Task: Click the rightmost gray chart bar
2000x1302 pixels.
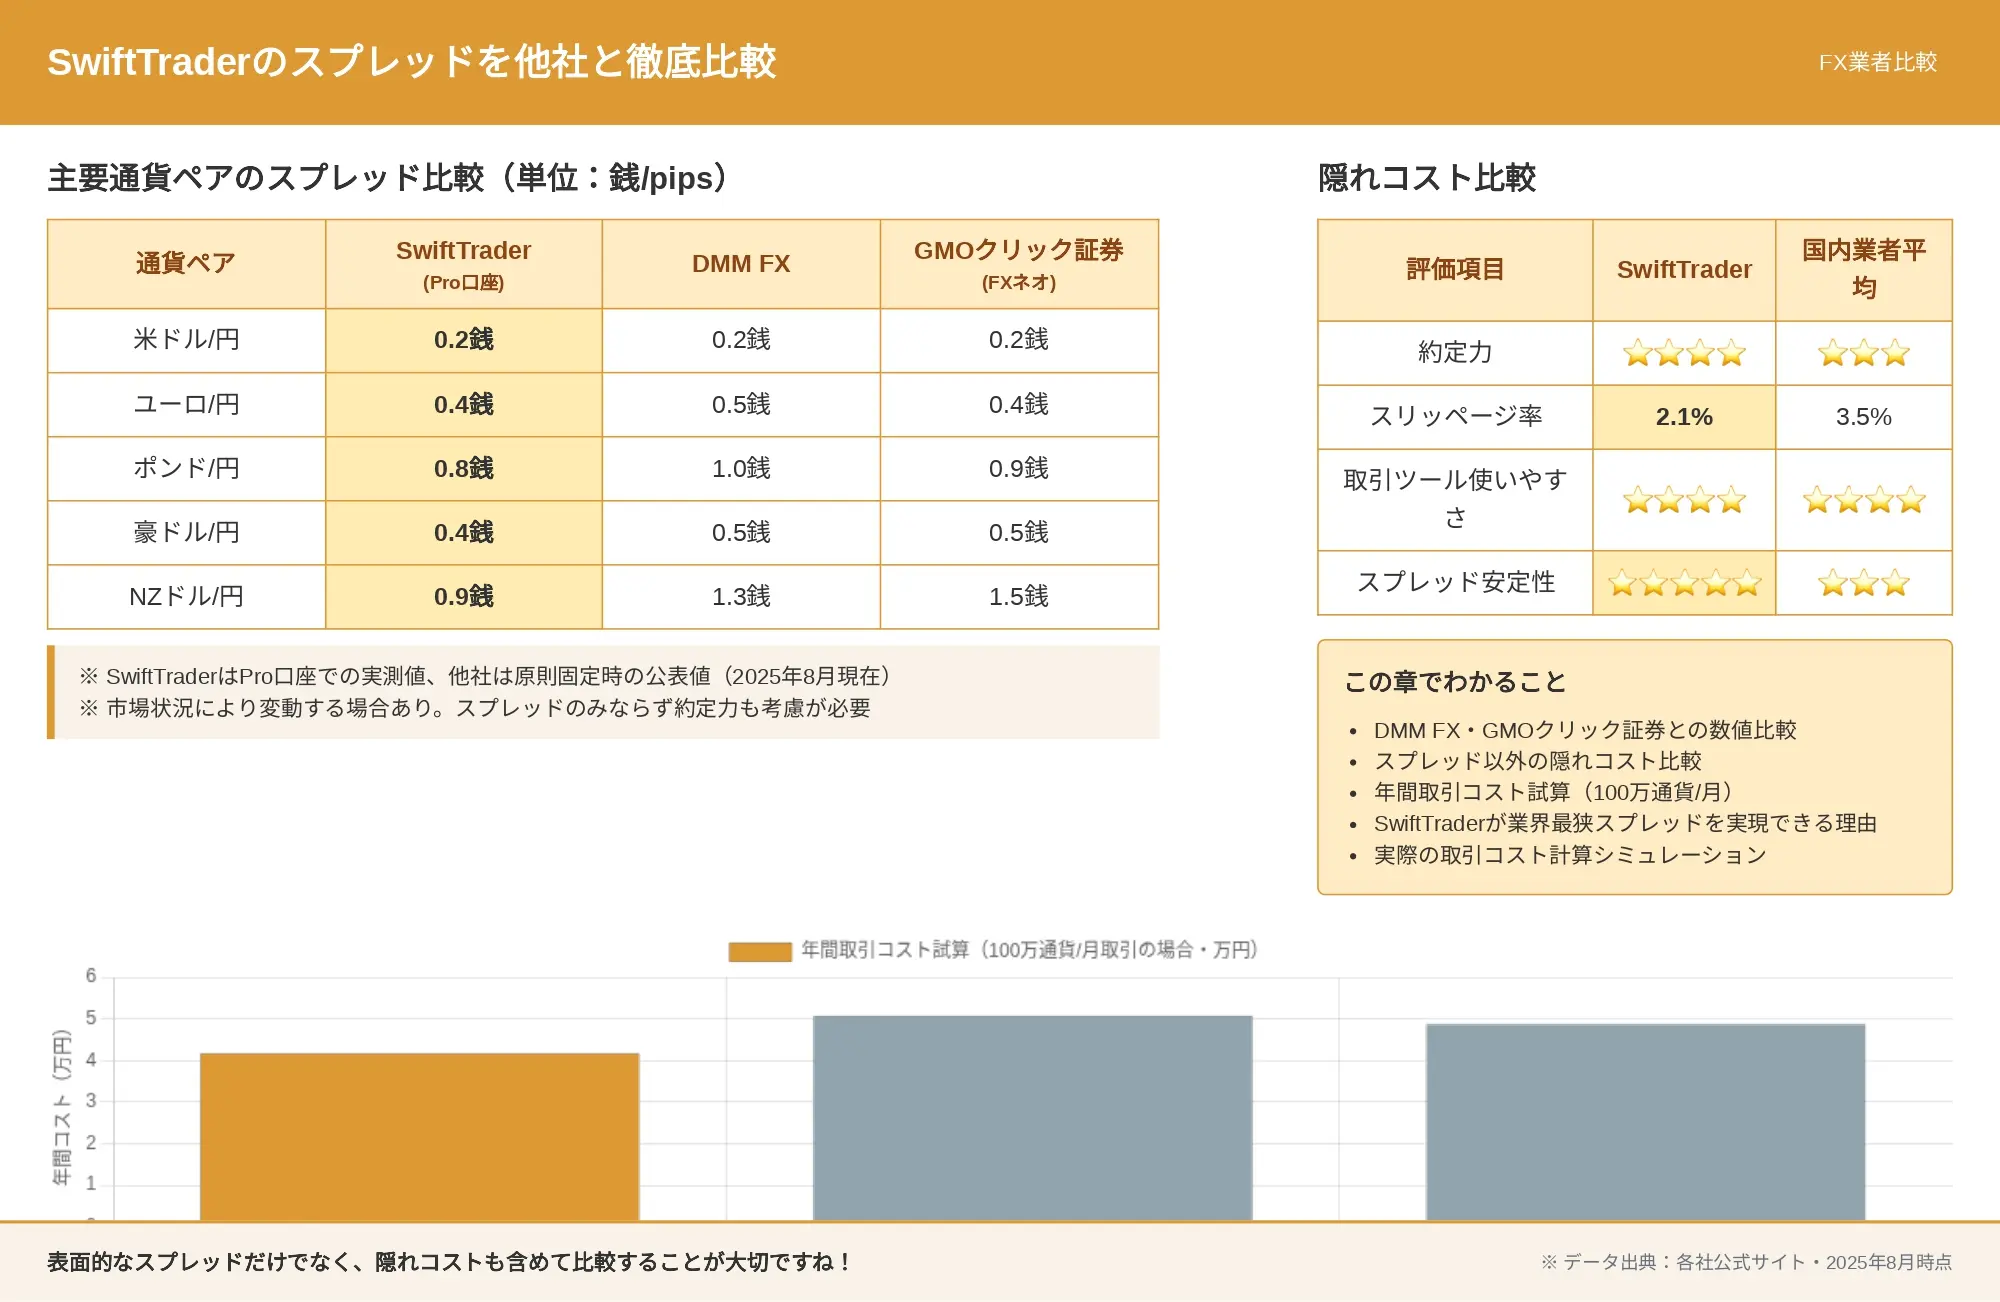Action: point(1645,1122)
